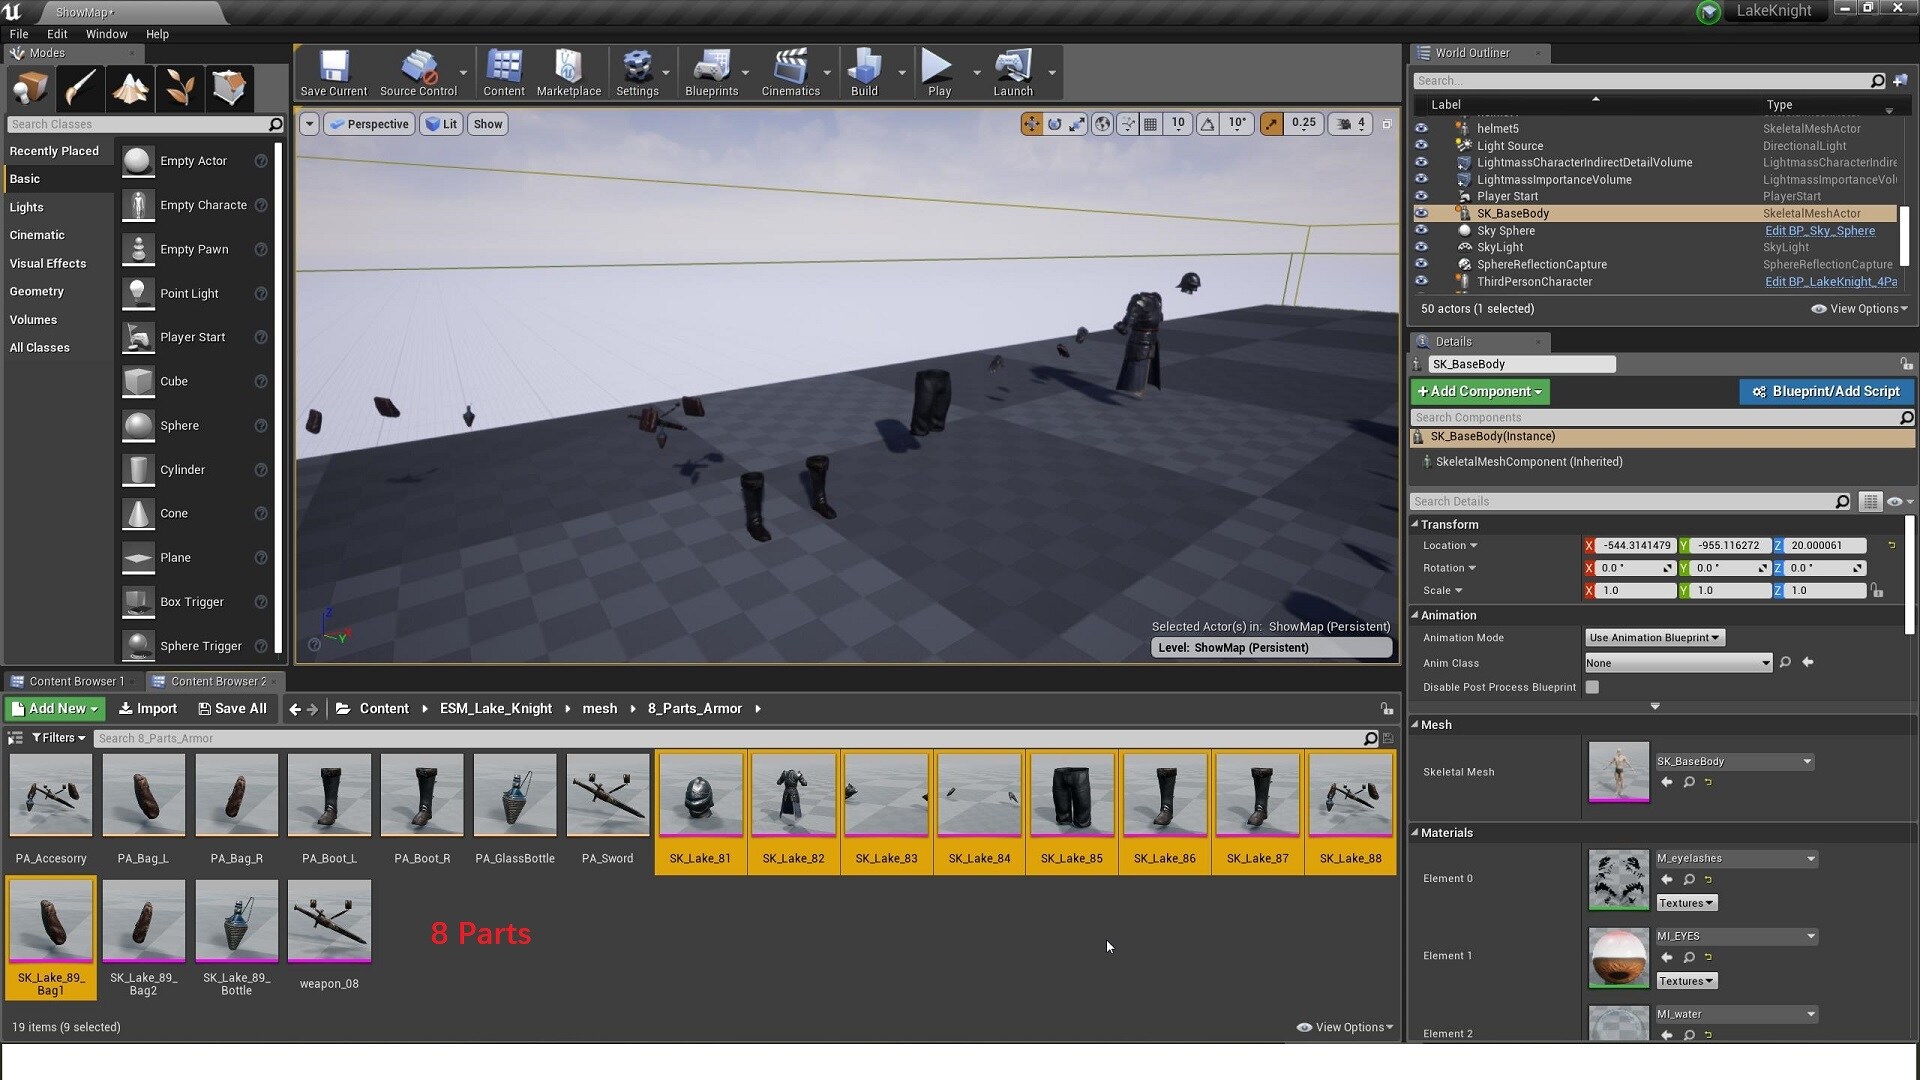Toggle visibility of the SK_BaseBody actor
1920x1080 pixels.
1421,213
